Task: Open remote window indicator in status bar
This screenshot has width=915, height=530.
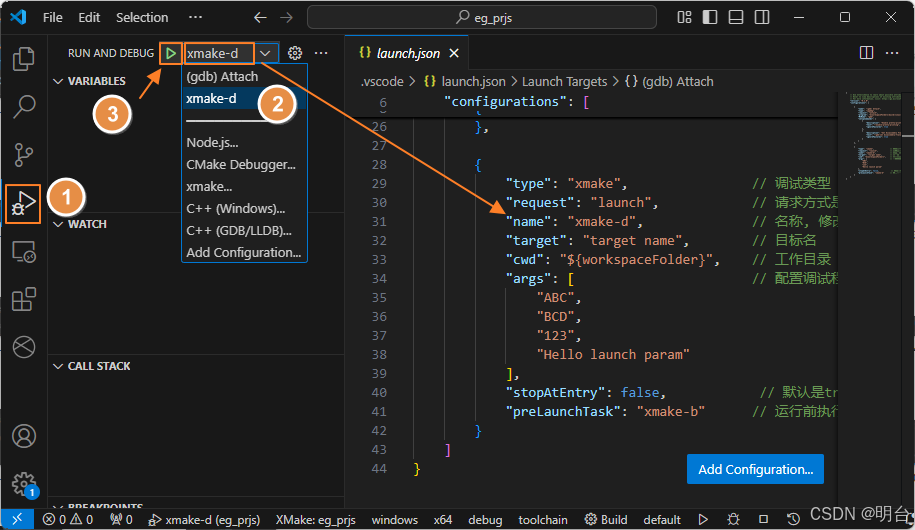Action: (17, 519)
